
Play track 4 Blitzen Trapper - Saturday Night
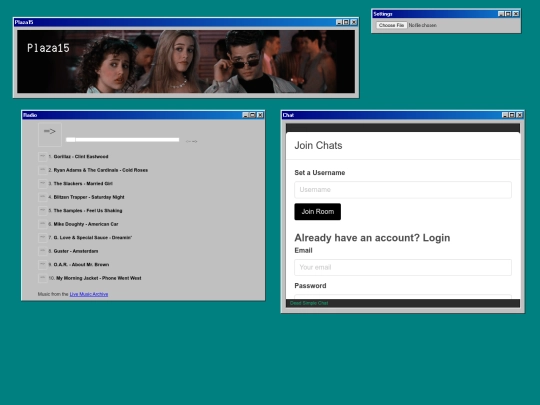pos(43,197)
